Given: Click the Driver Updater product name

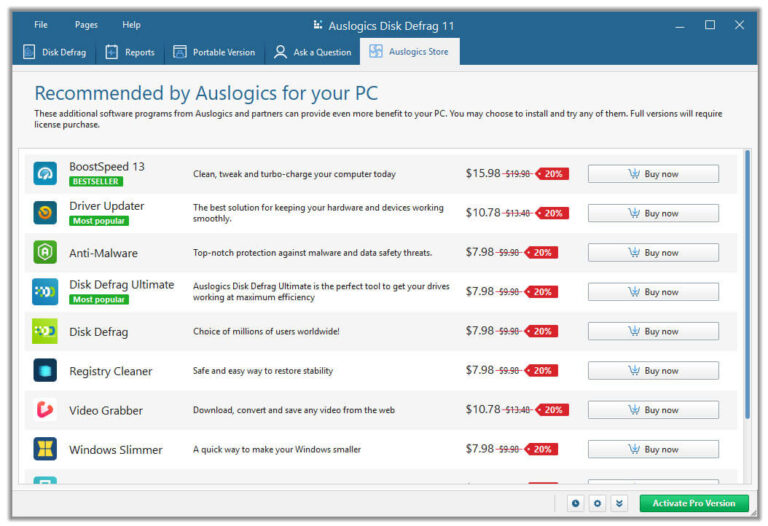Looking at the screenshot, I should (107, 206).
